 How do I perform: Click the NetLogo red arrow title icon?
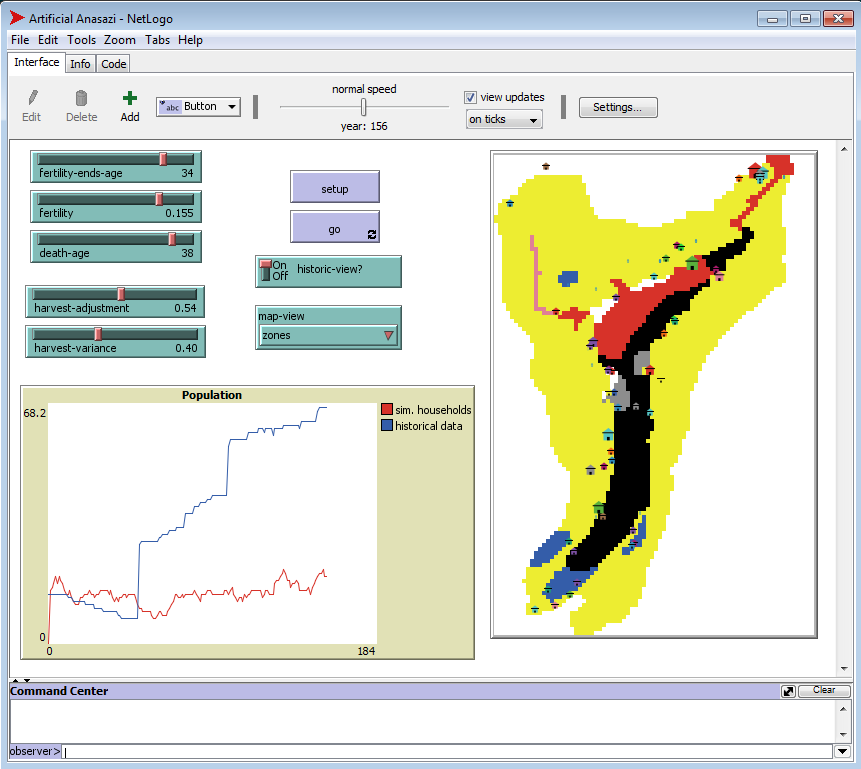coord(17,18)
